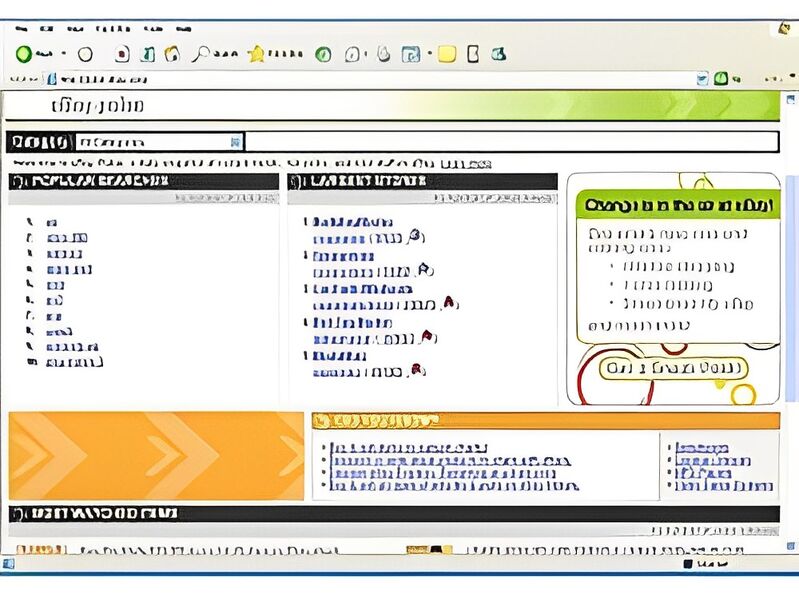Screen dimensions: 799x598
Task: Open the top blue link in middle column
Action: tap(348, 222)
